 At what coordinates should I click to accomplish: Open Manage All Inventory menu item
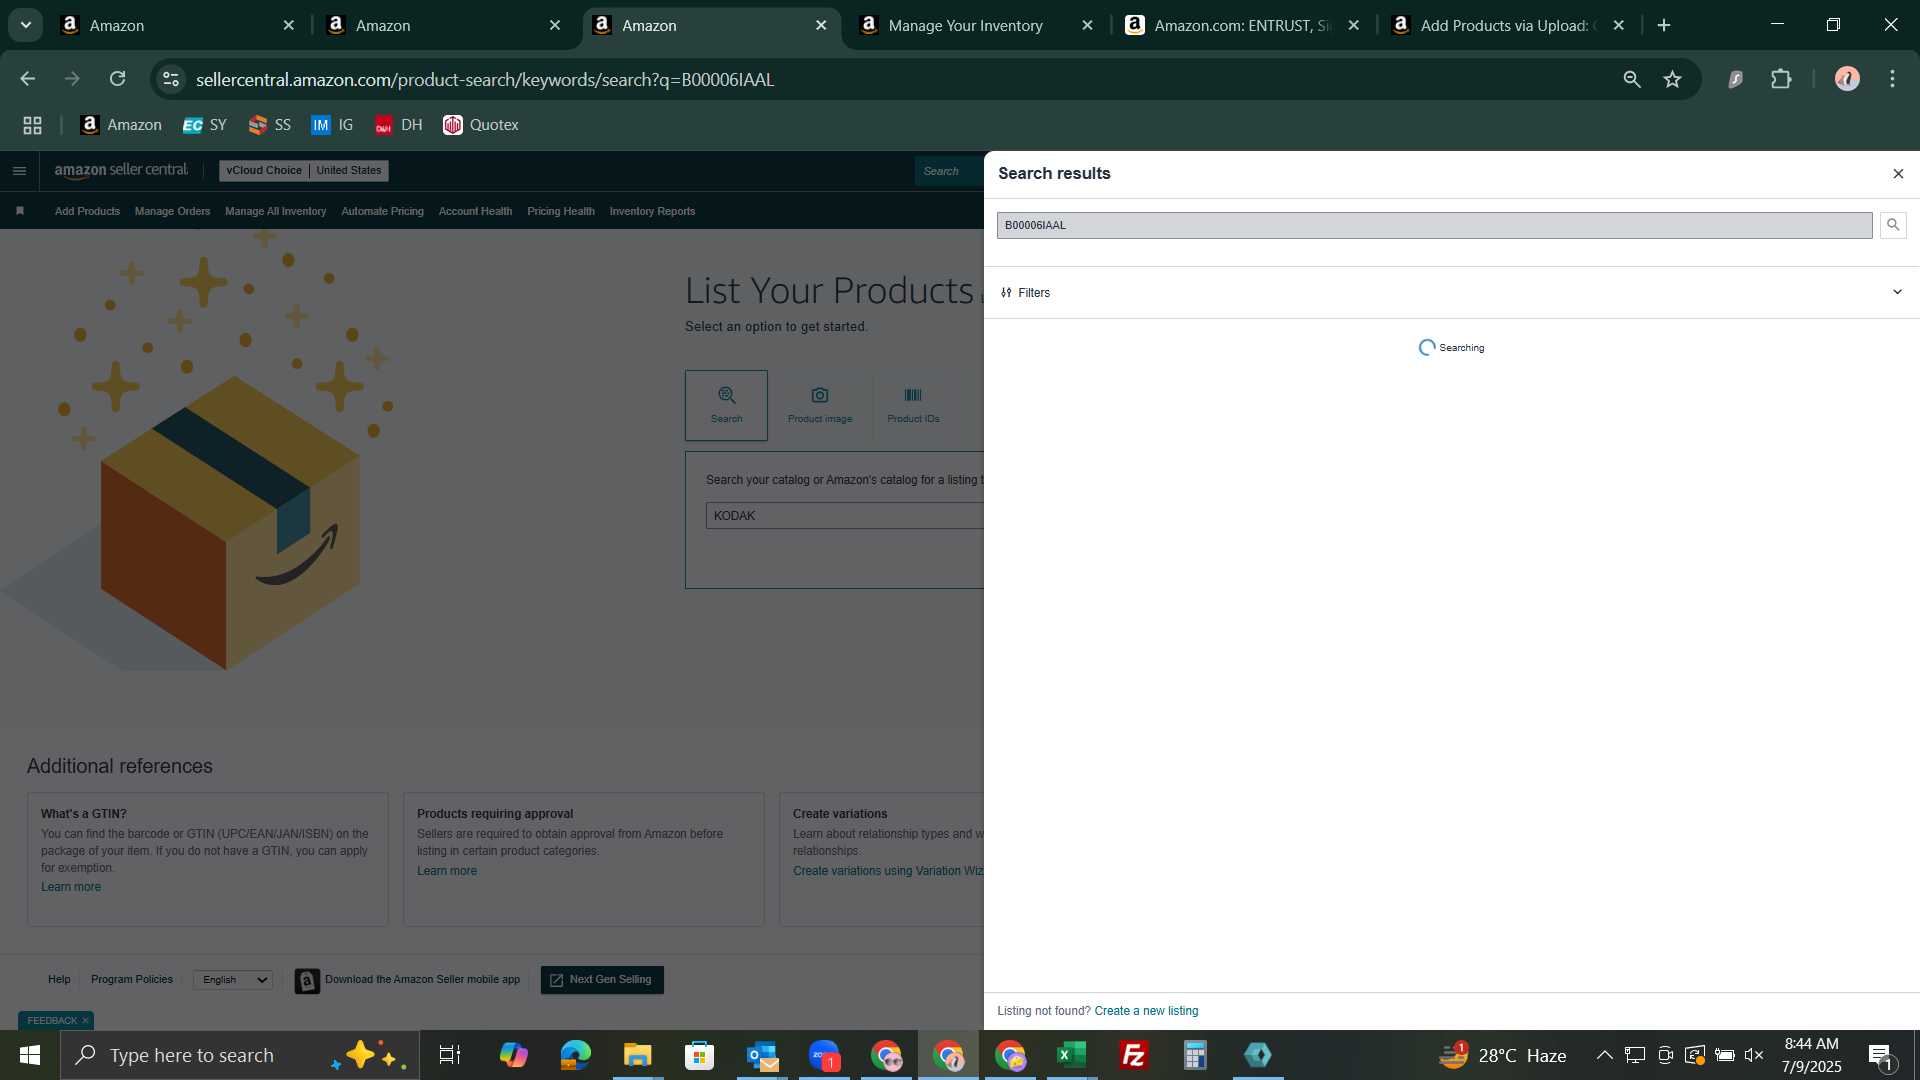pyautogui.click(x=275, y=211)
